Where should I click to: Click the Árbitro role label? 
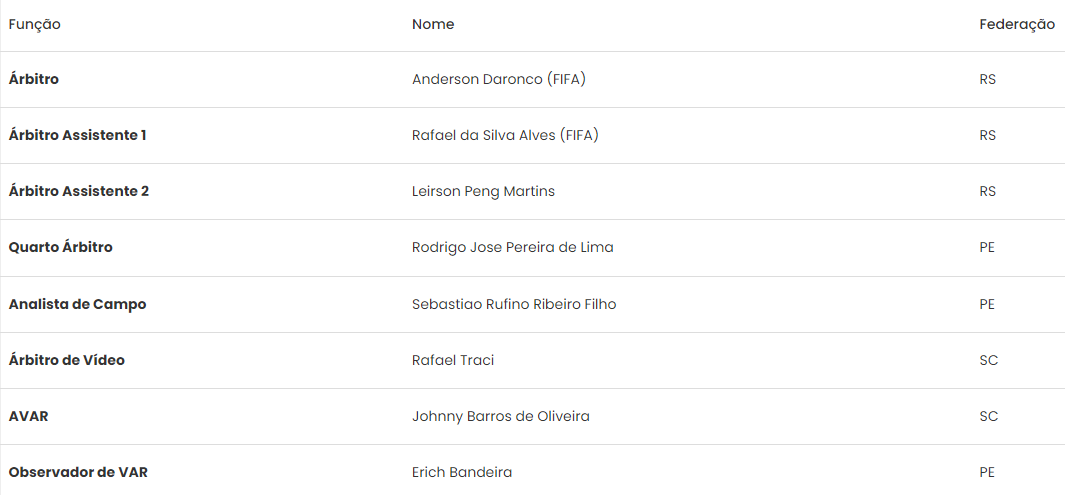click(x=34, y=79)
